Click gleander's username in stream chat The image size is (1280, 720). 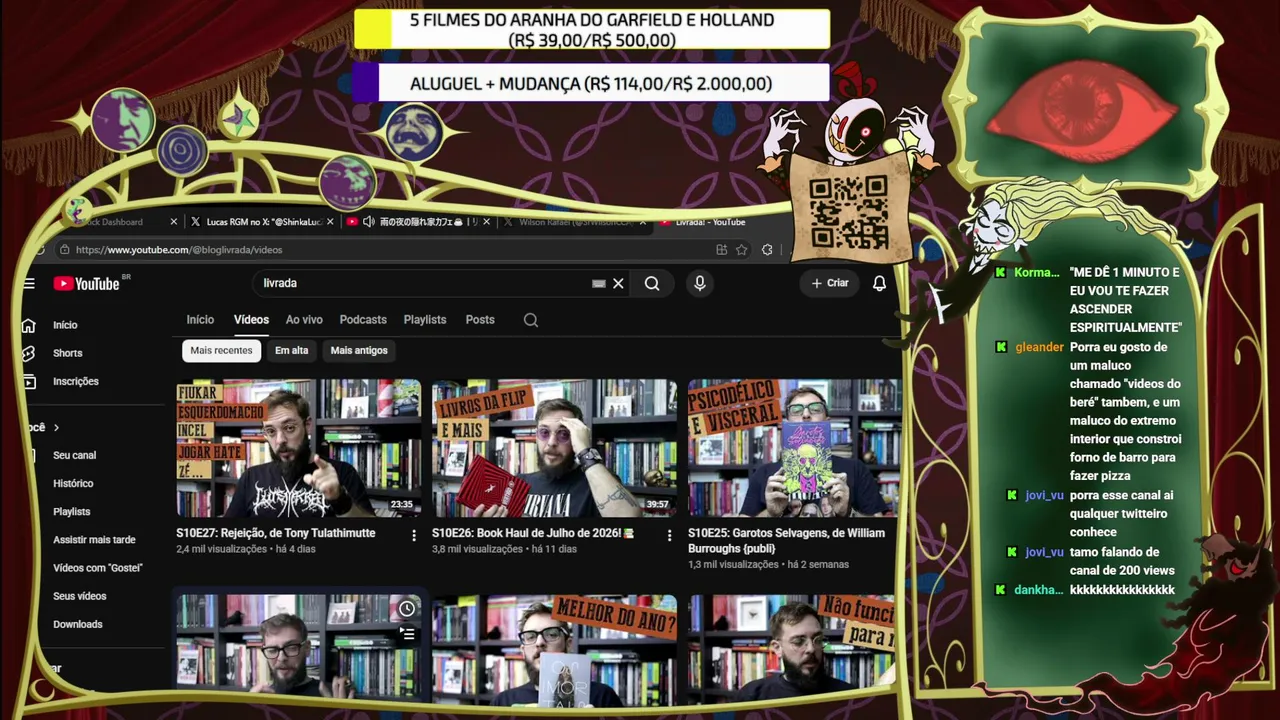(1039, 347)
